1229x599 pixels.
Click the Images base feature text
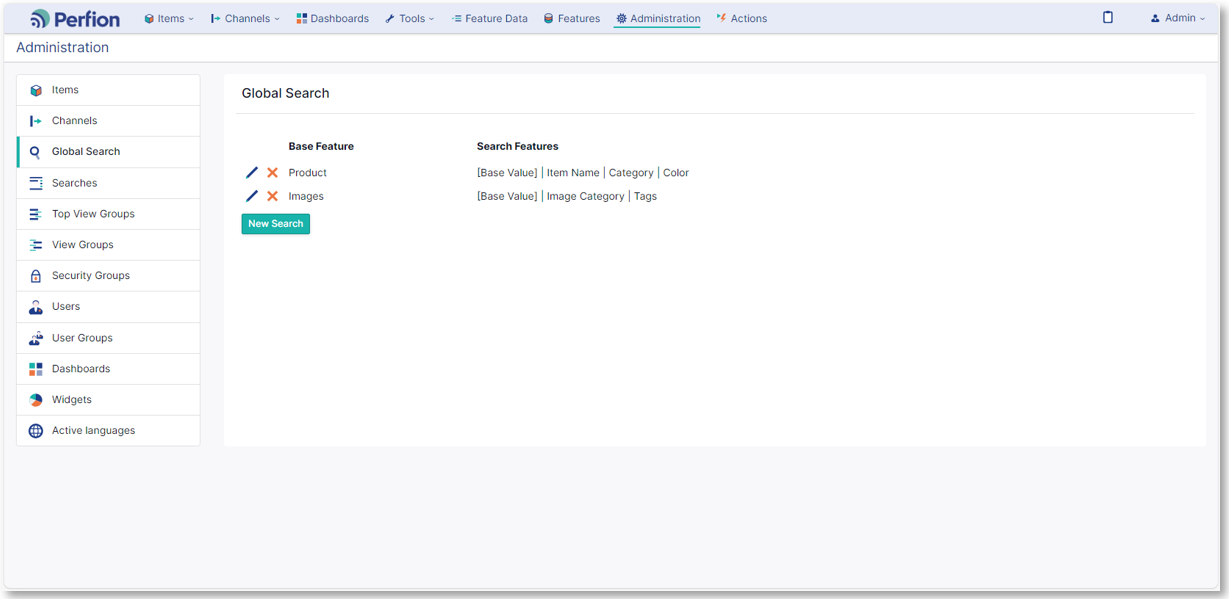(306, 196)
